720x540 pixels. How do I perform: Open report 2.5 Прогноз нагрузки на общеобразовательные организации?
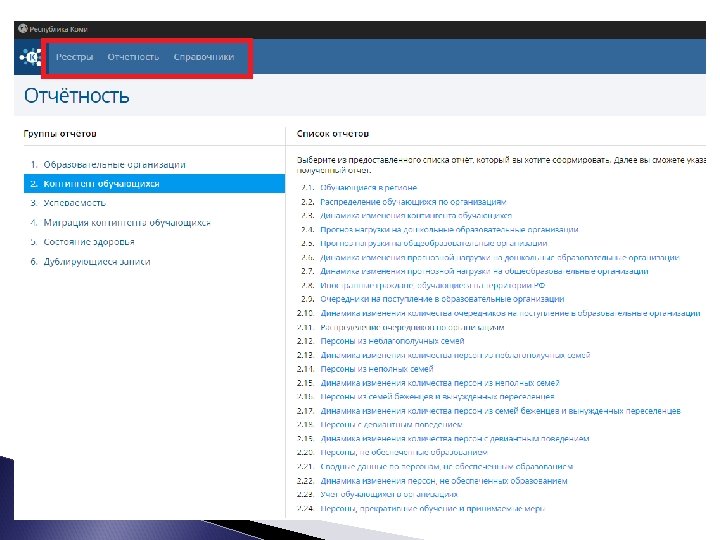pyautogui.click(x=434, y=243)
